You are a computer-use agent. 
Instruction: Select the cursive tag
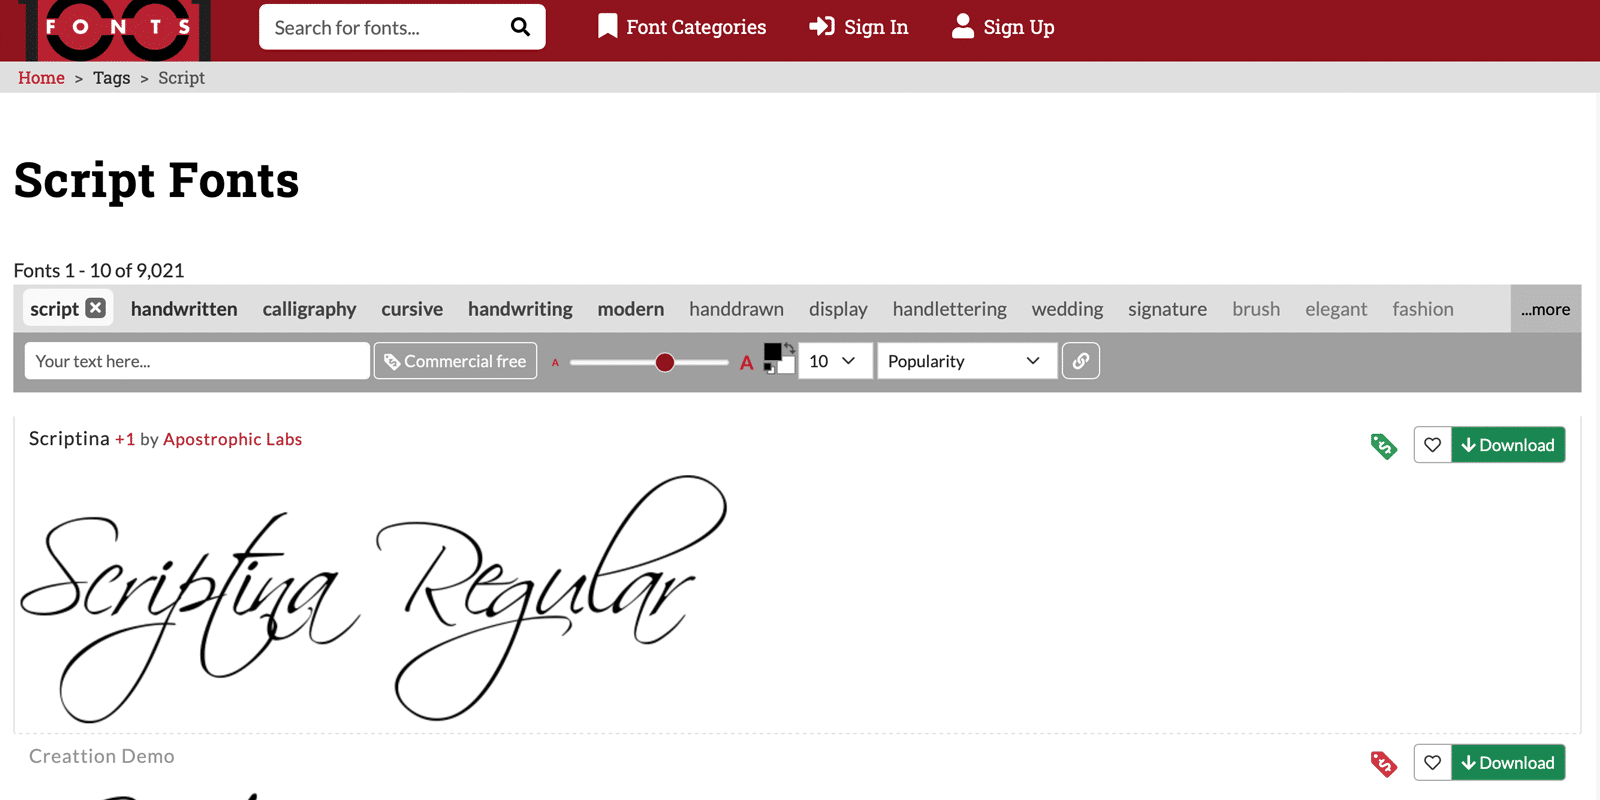click(412, 309)
